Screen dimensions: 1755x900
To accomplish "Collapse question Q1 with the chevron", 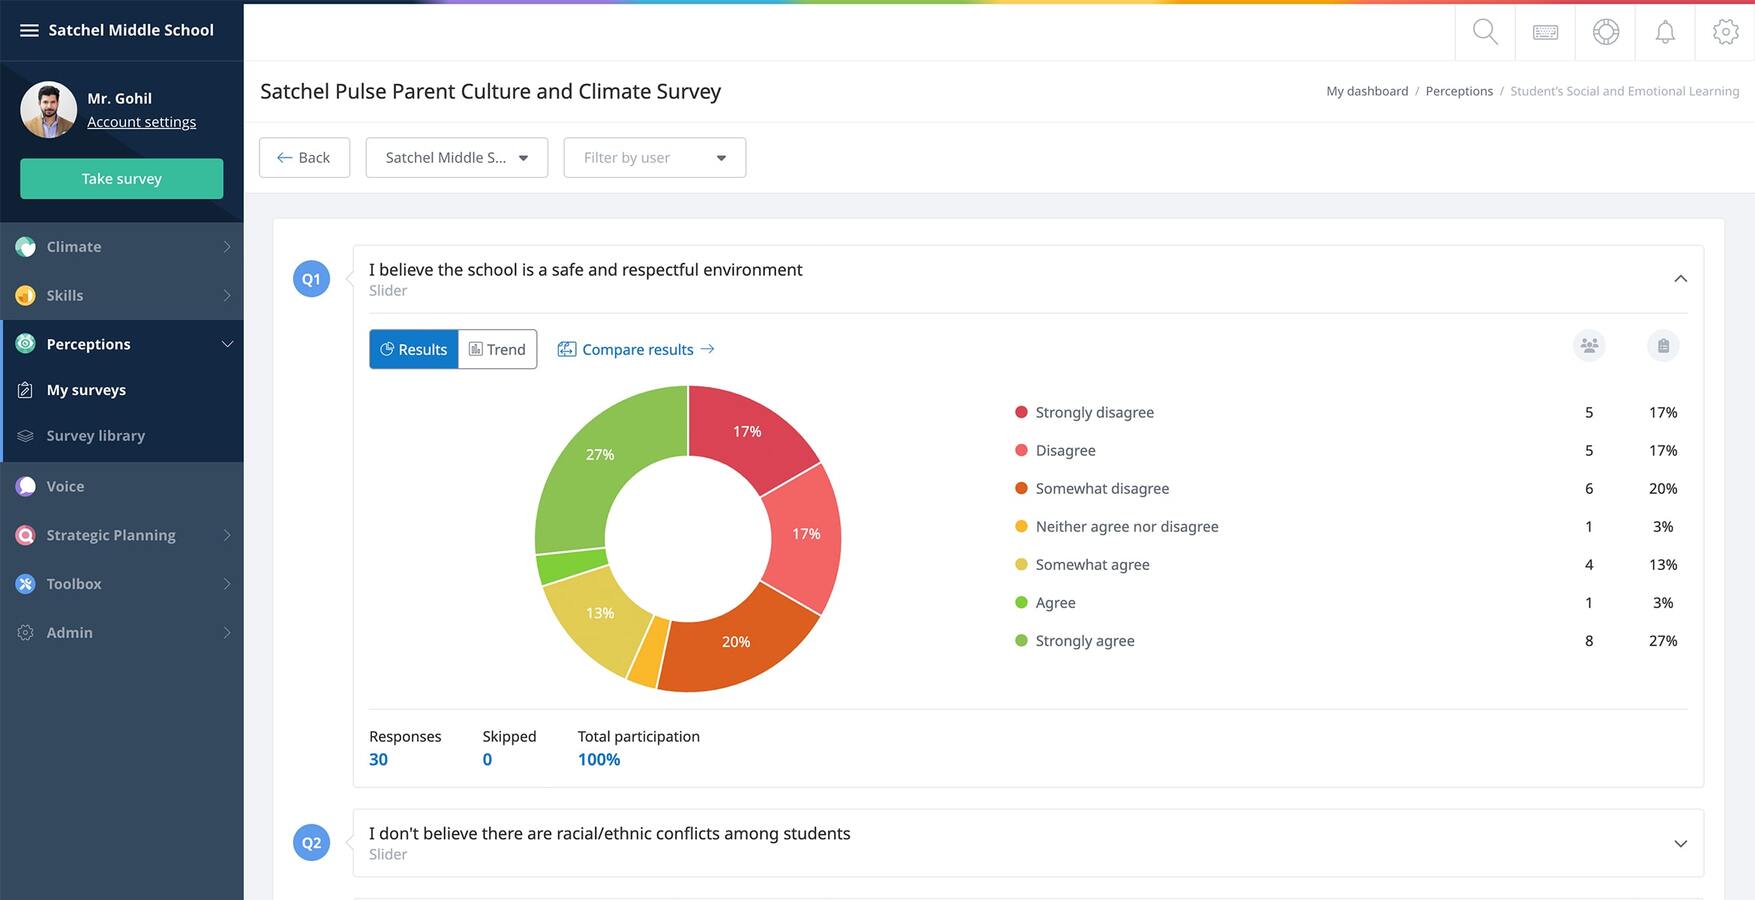I will 1681,279.
